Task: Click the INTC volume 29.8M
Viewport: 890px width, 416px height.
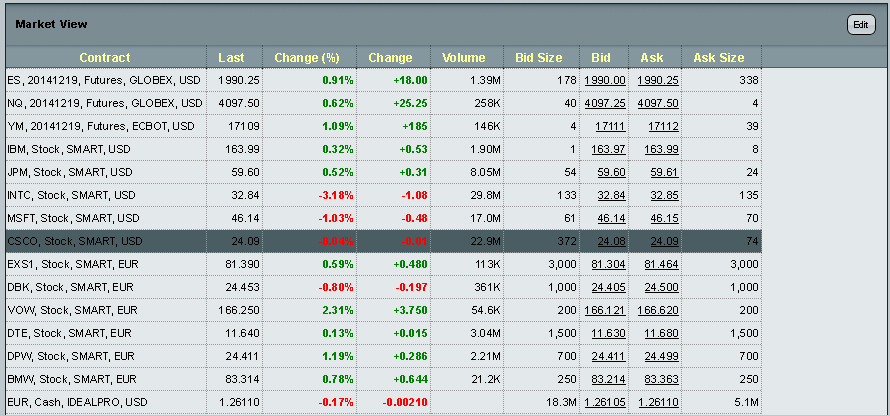Action: (x=485, y=195)
